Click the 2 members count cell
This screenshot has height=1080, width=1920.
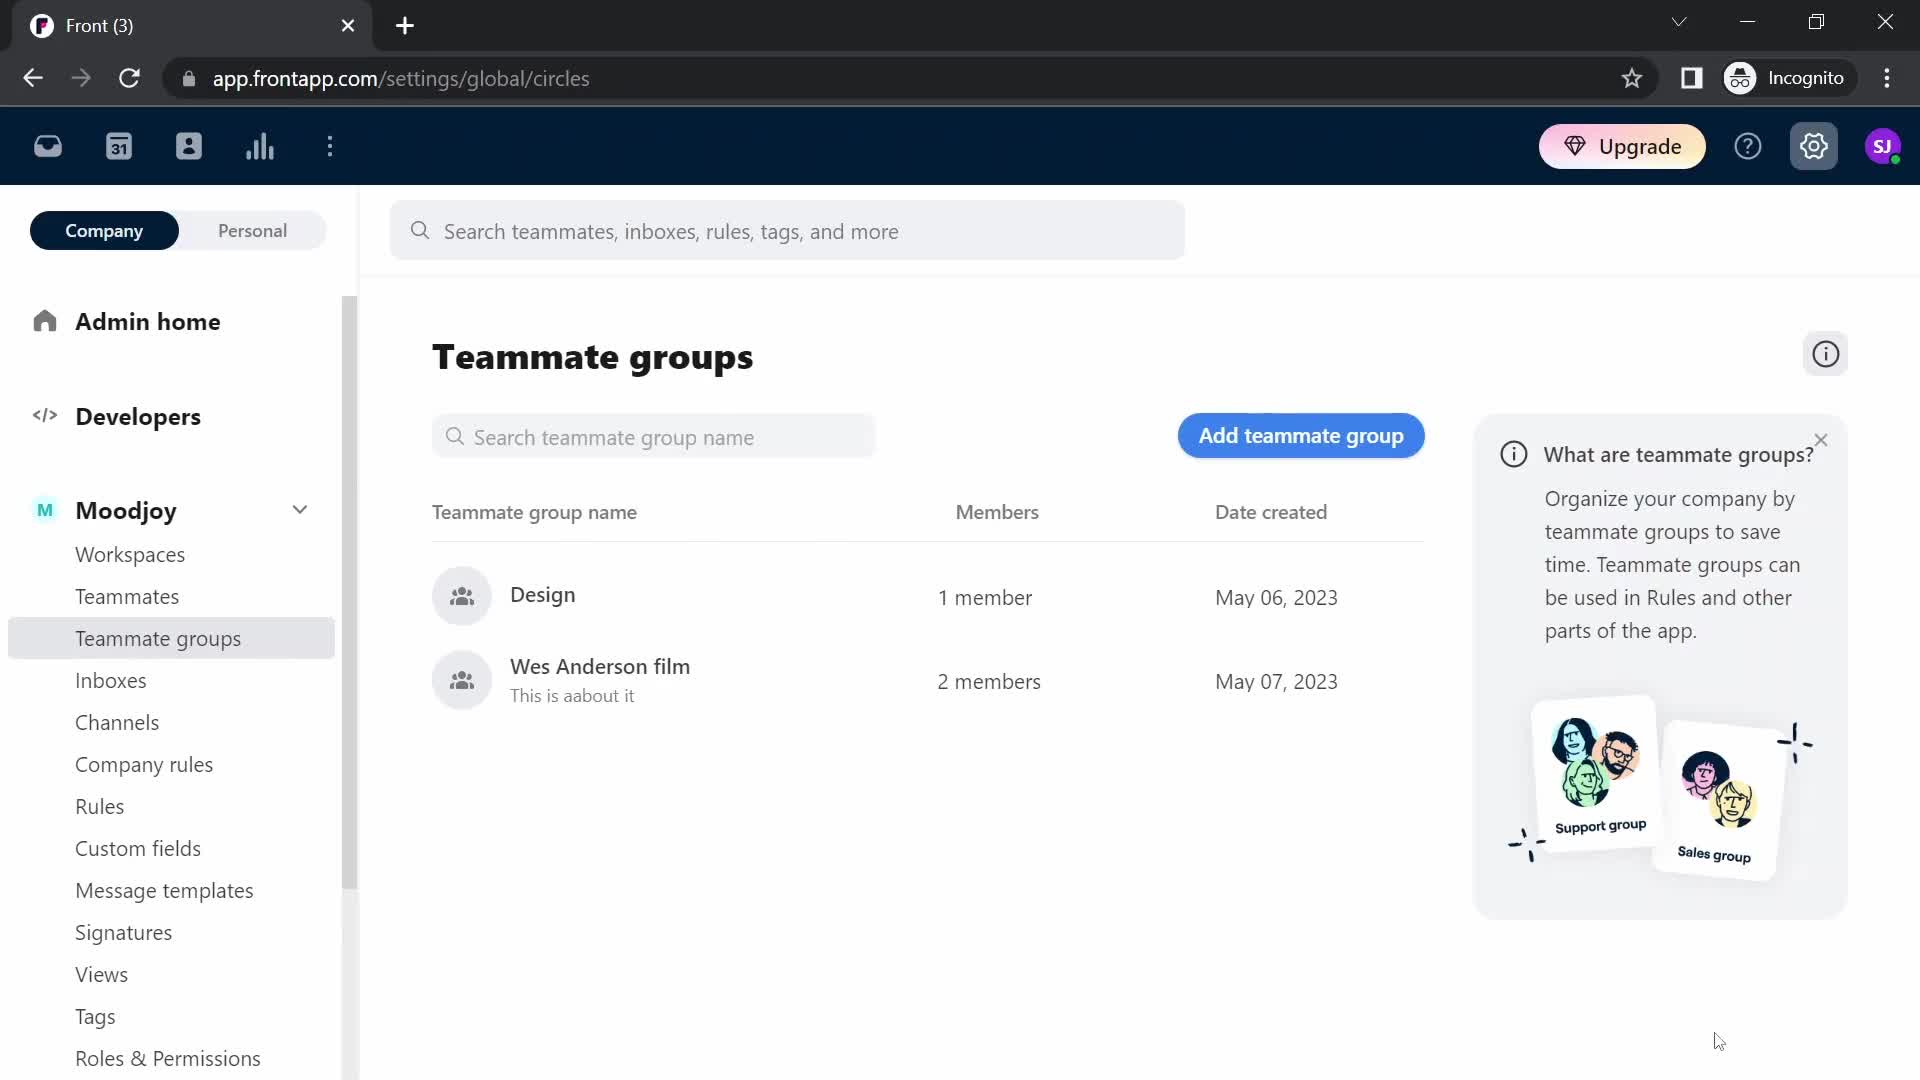click(989, 682)
